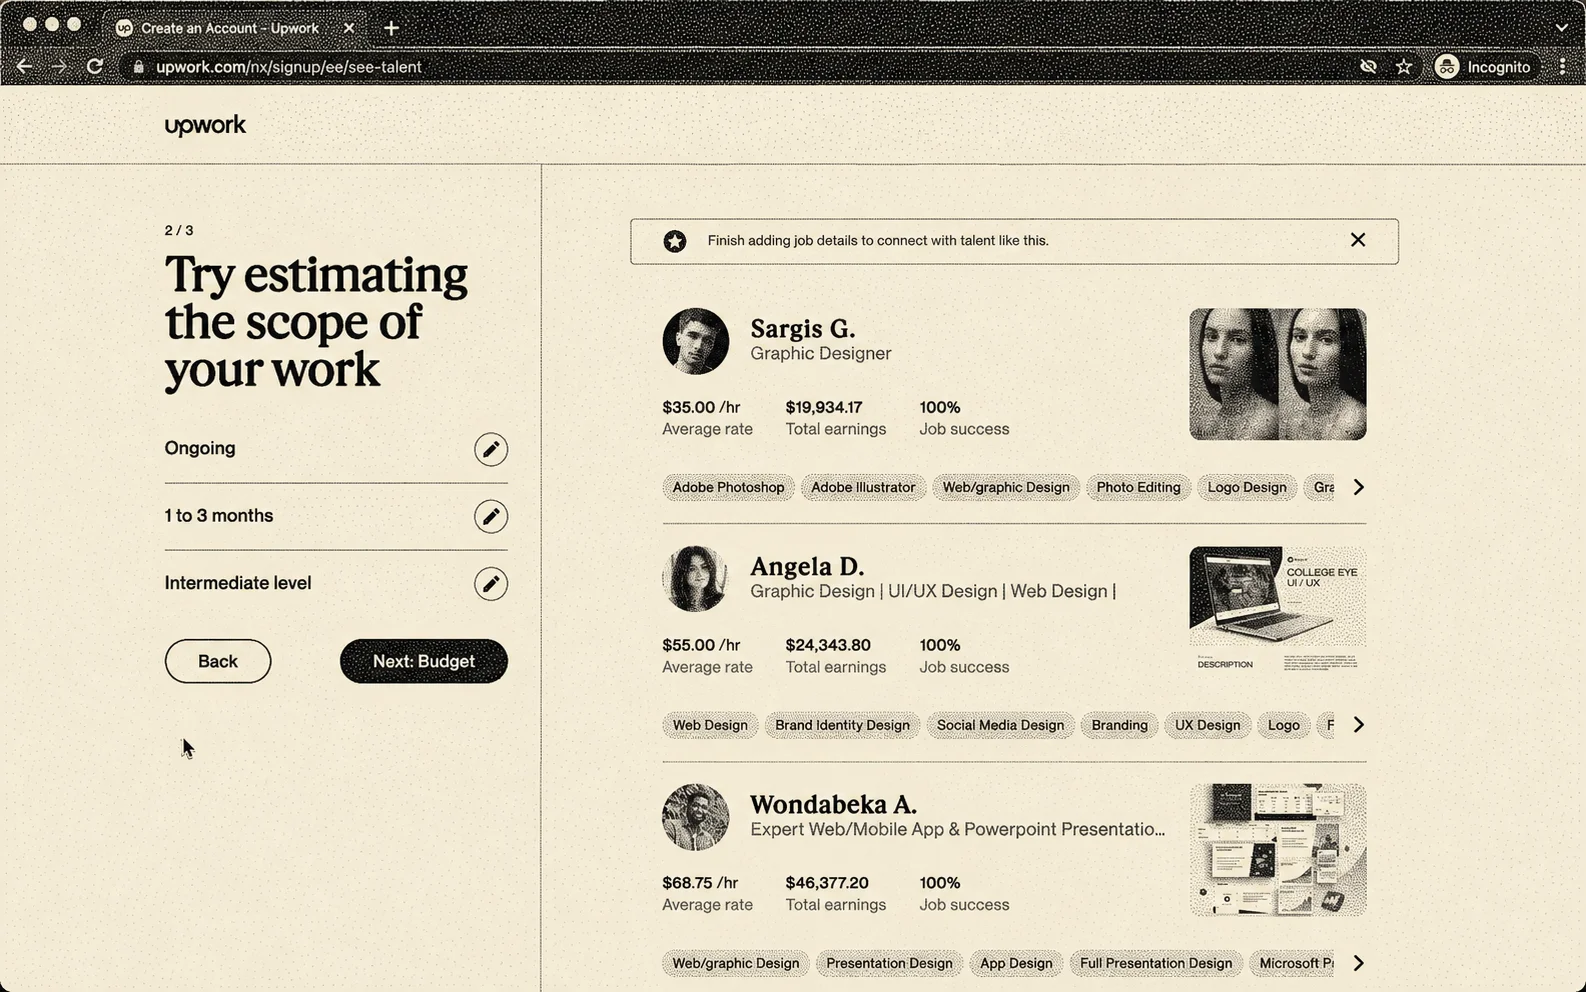This screenshot has height=992, width=1586.
Task: Click the 2 / 3 step indicator
Action: (179, 230)
